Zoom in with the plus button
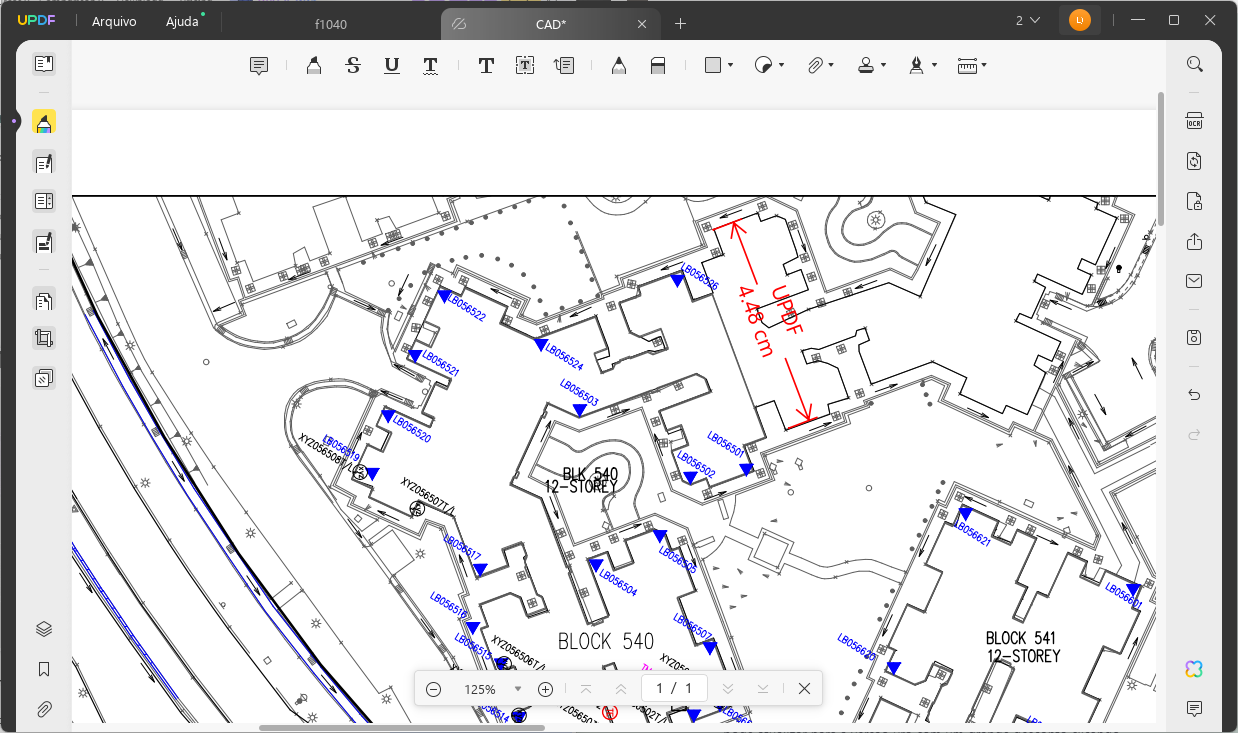The width and height of the screenshot is (1238, 733). 546,689
